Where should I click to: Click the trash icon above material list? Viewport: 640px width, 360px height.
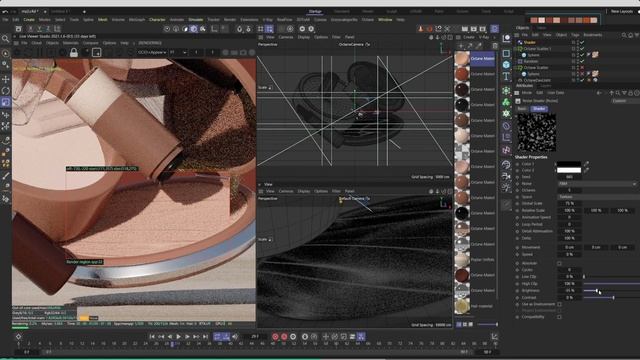tap(495, 46)
